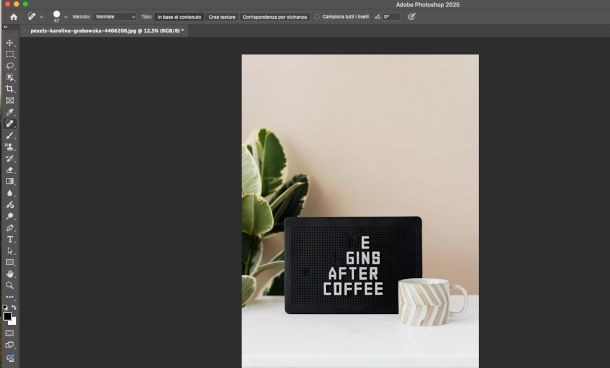Select the Rectangular Marquee tool
Screen dimensions: 610x368
10,54
